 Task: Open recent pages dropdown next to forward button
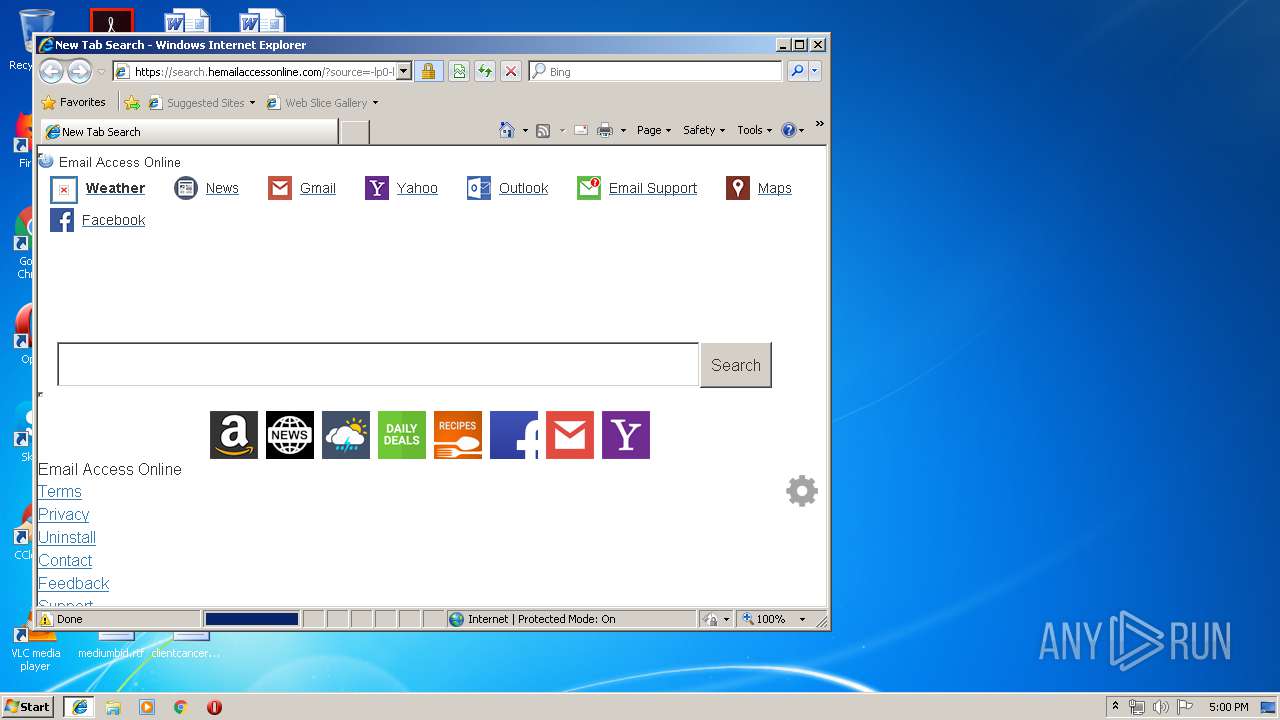pos(100,72)
